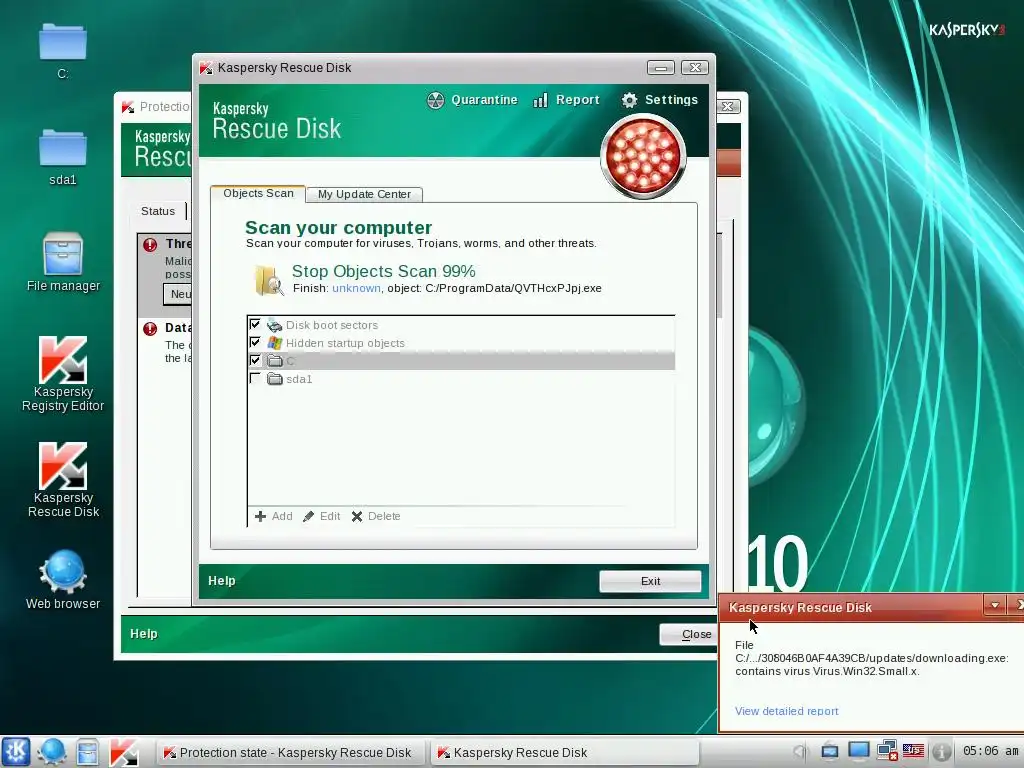This screenshot has height=768, width=1024.
Task: Open Kaspersky Rescue Disk desktop shortcut
Action: (x=63, y=480)
